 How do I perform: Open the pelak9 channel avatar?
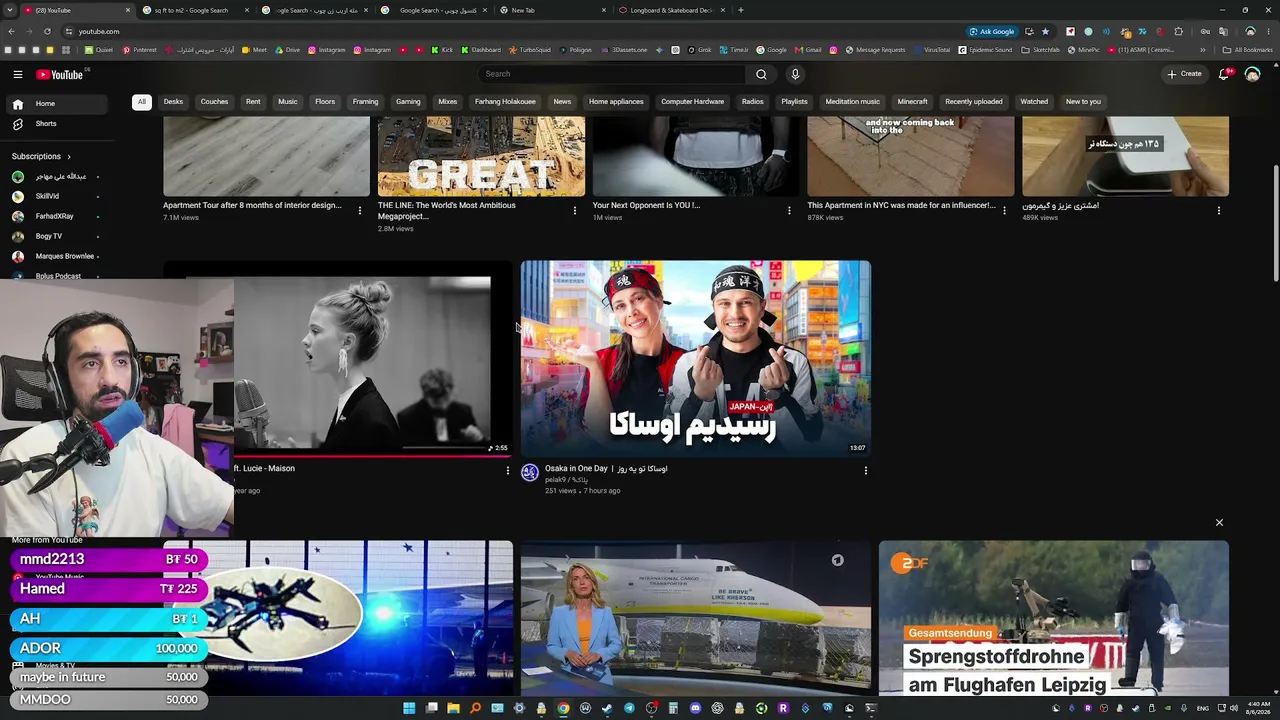530,473
